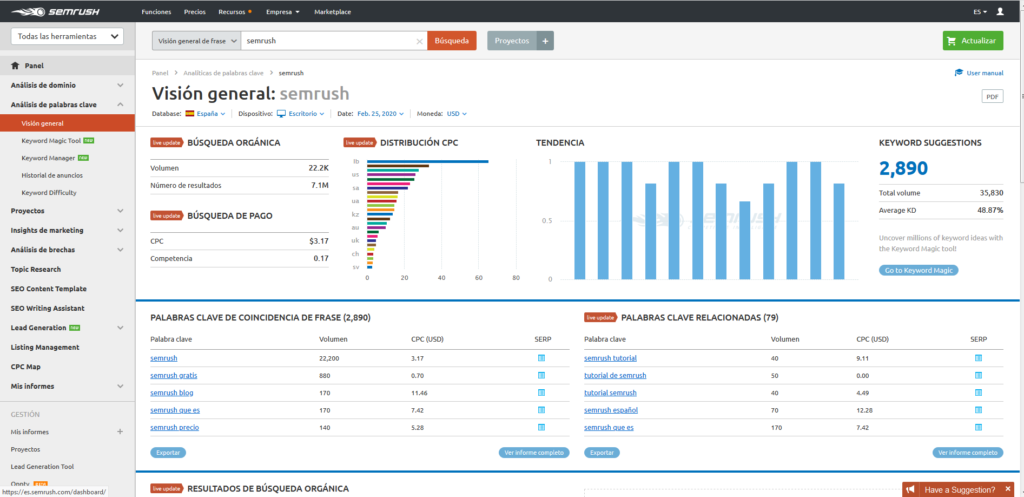Open the date picker Feb. 25, 2020
The width and height of the screenshot is (1024, 497).
tap(380, 114)
